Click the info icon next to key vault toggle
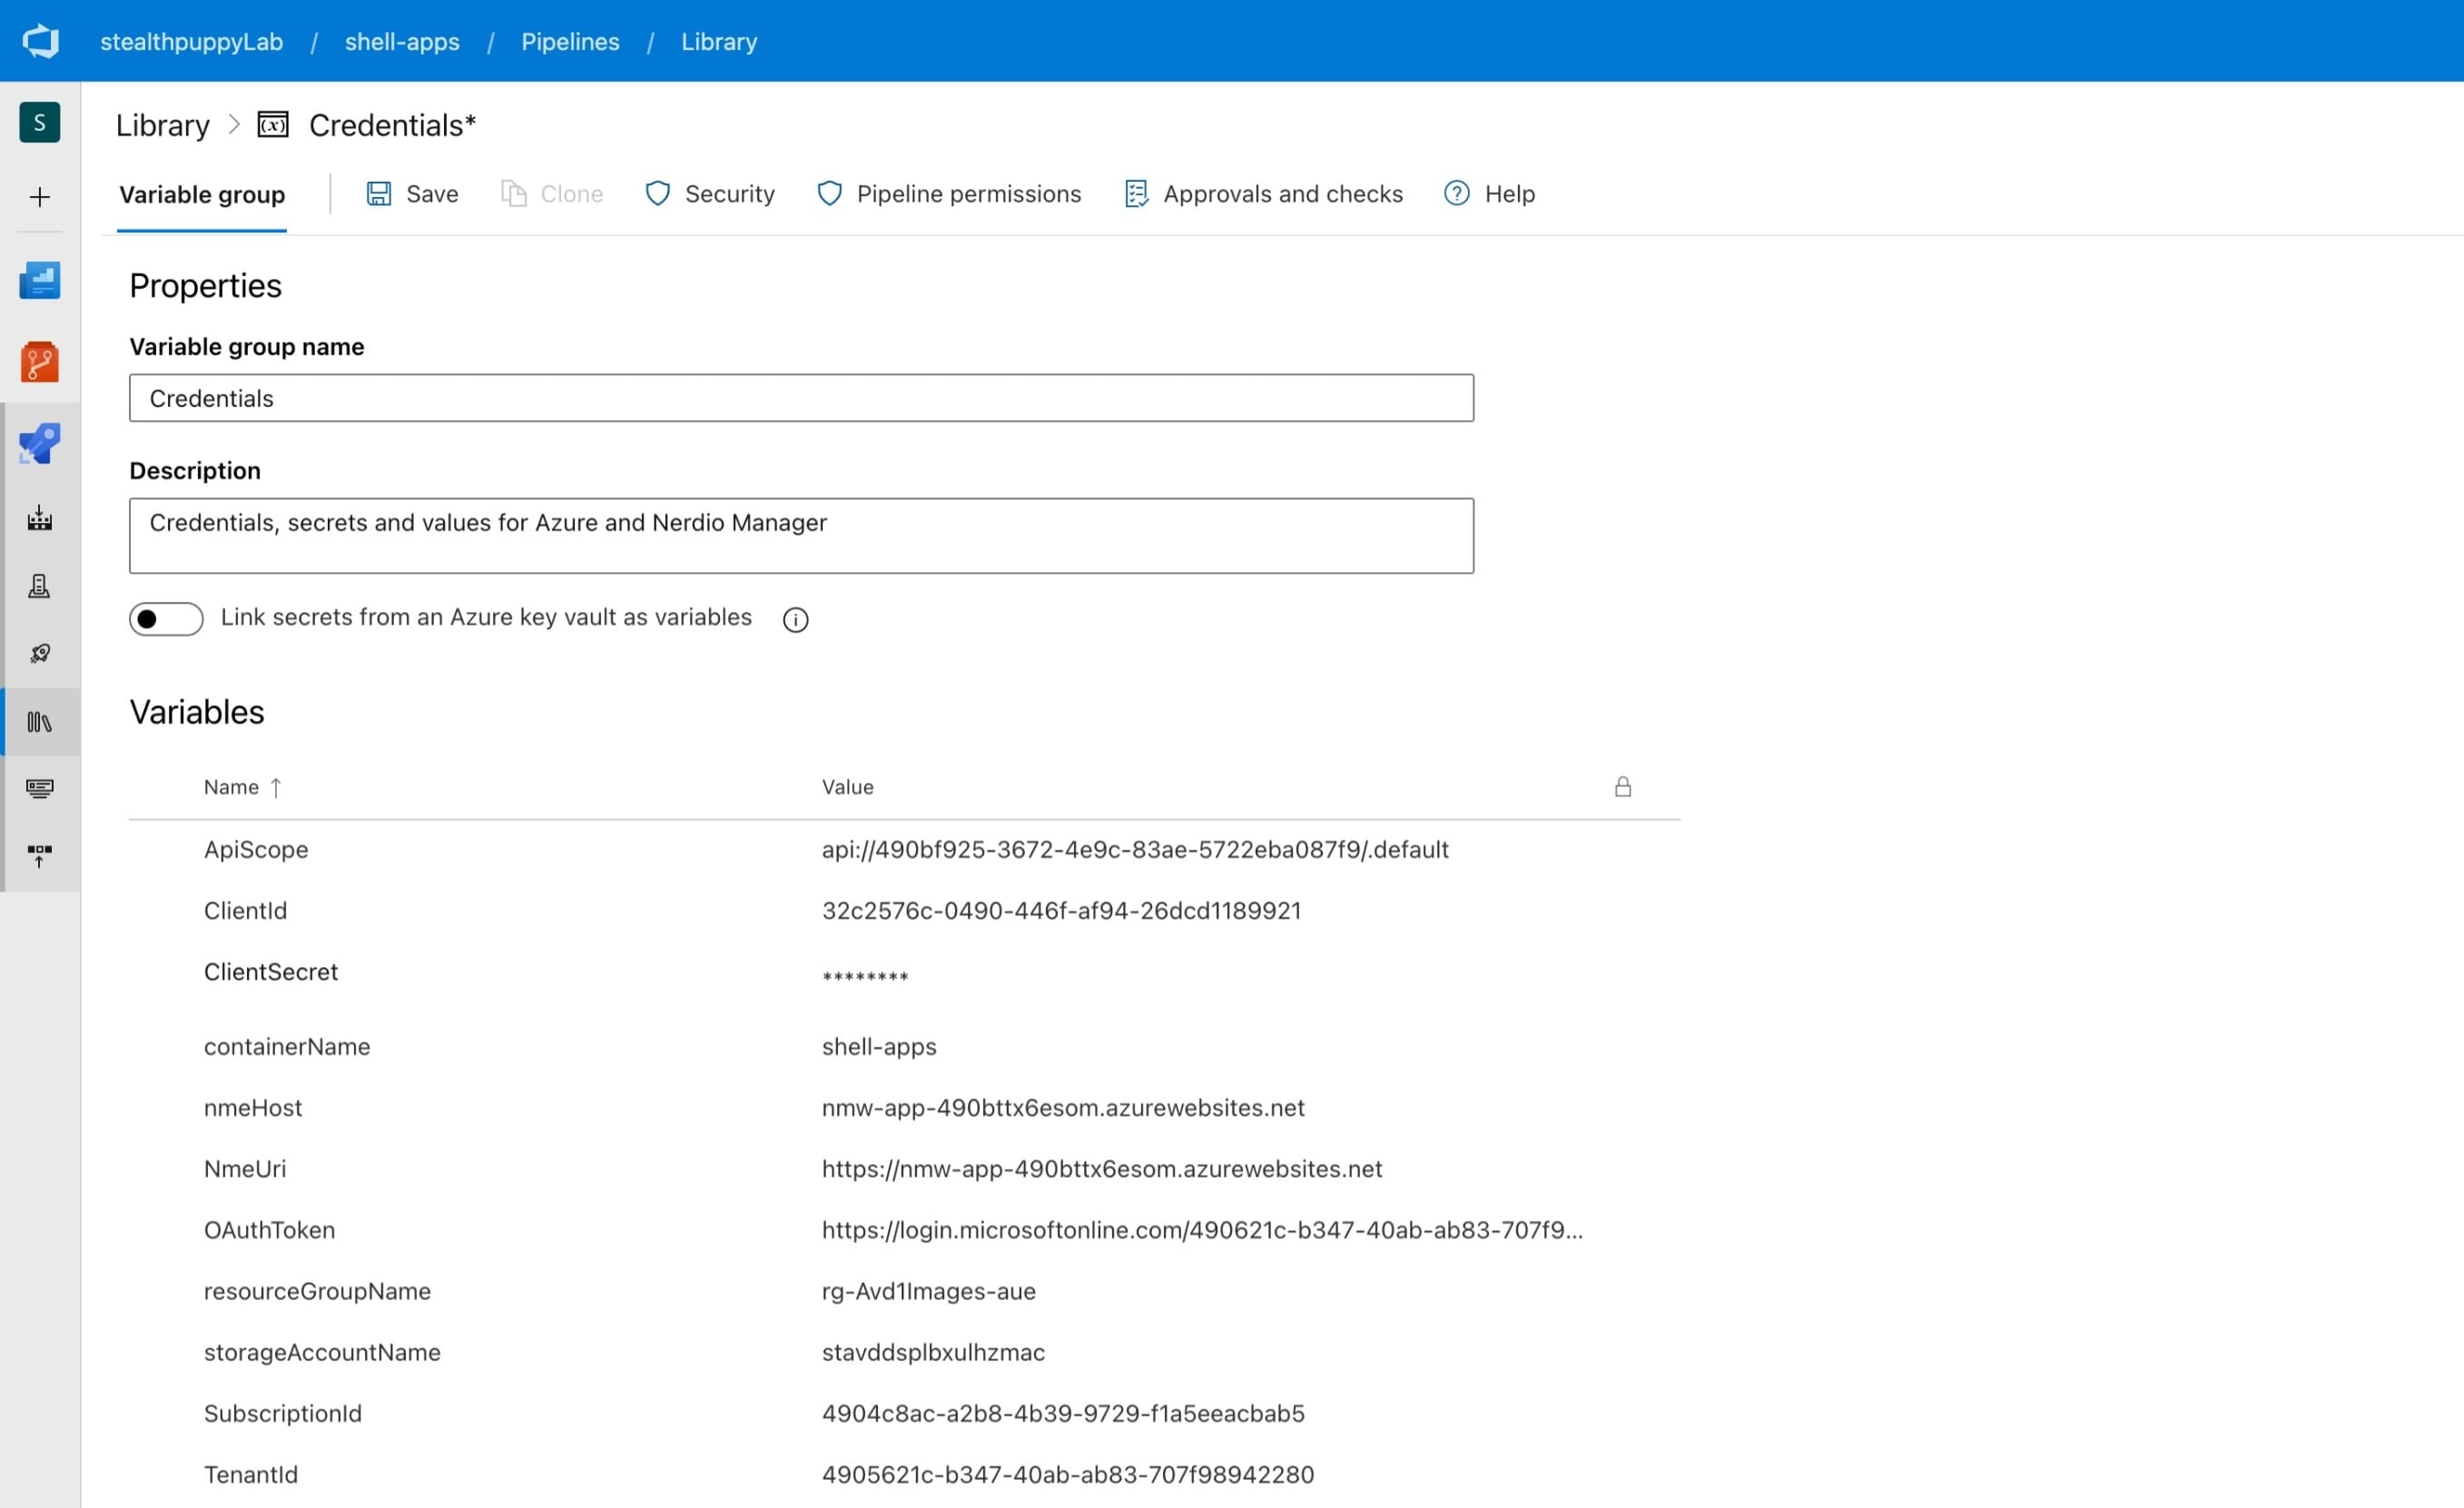2464x1508 pixels. pos(796,620)
